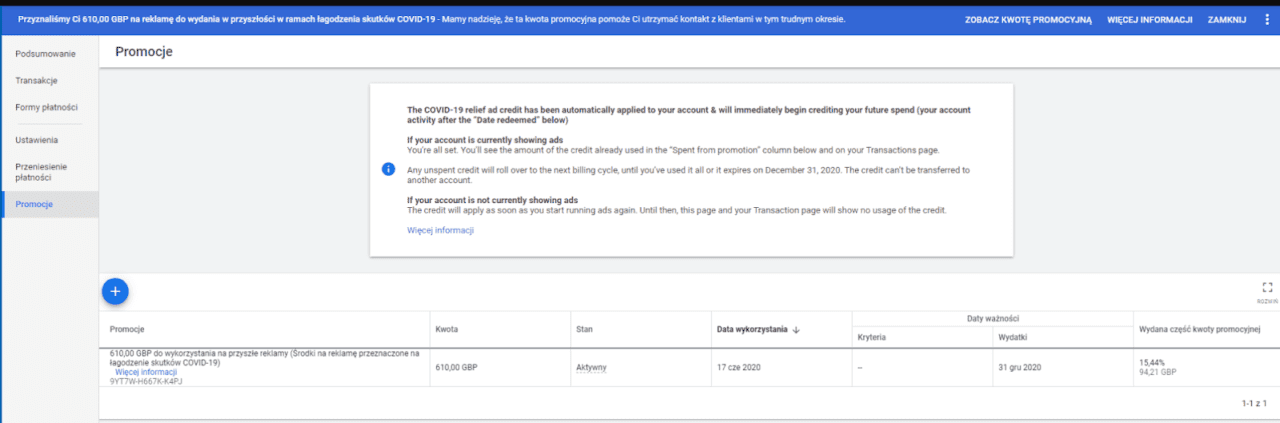1280x423 pixels.
Task: Click the Wydatki column header
Action: click(1013, 337)
